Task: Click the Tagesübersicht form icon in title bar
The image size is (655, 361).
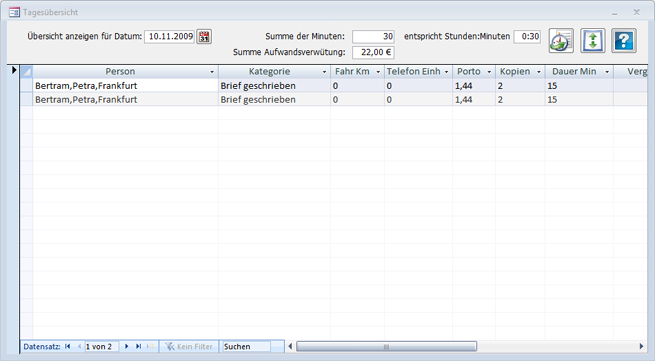Action: tap(14, 13)
